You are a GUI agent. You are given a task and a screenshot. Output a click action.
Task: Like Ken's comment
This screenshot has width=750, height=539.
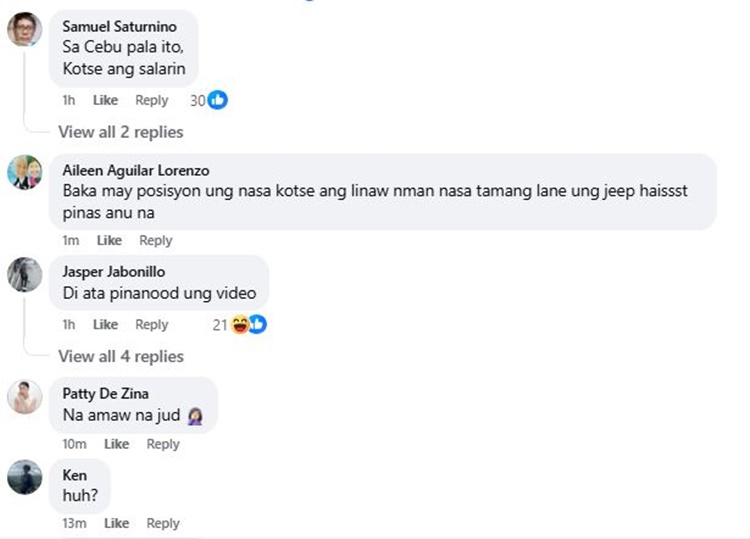click(117, 523)
